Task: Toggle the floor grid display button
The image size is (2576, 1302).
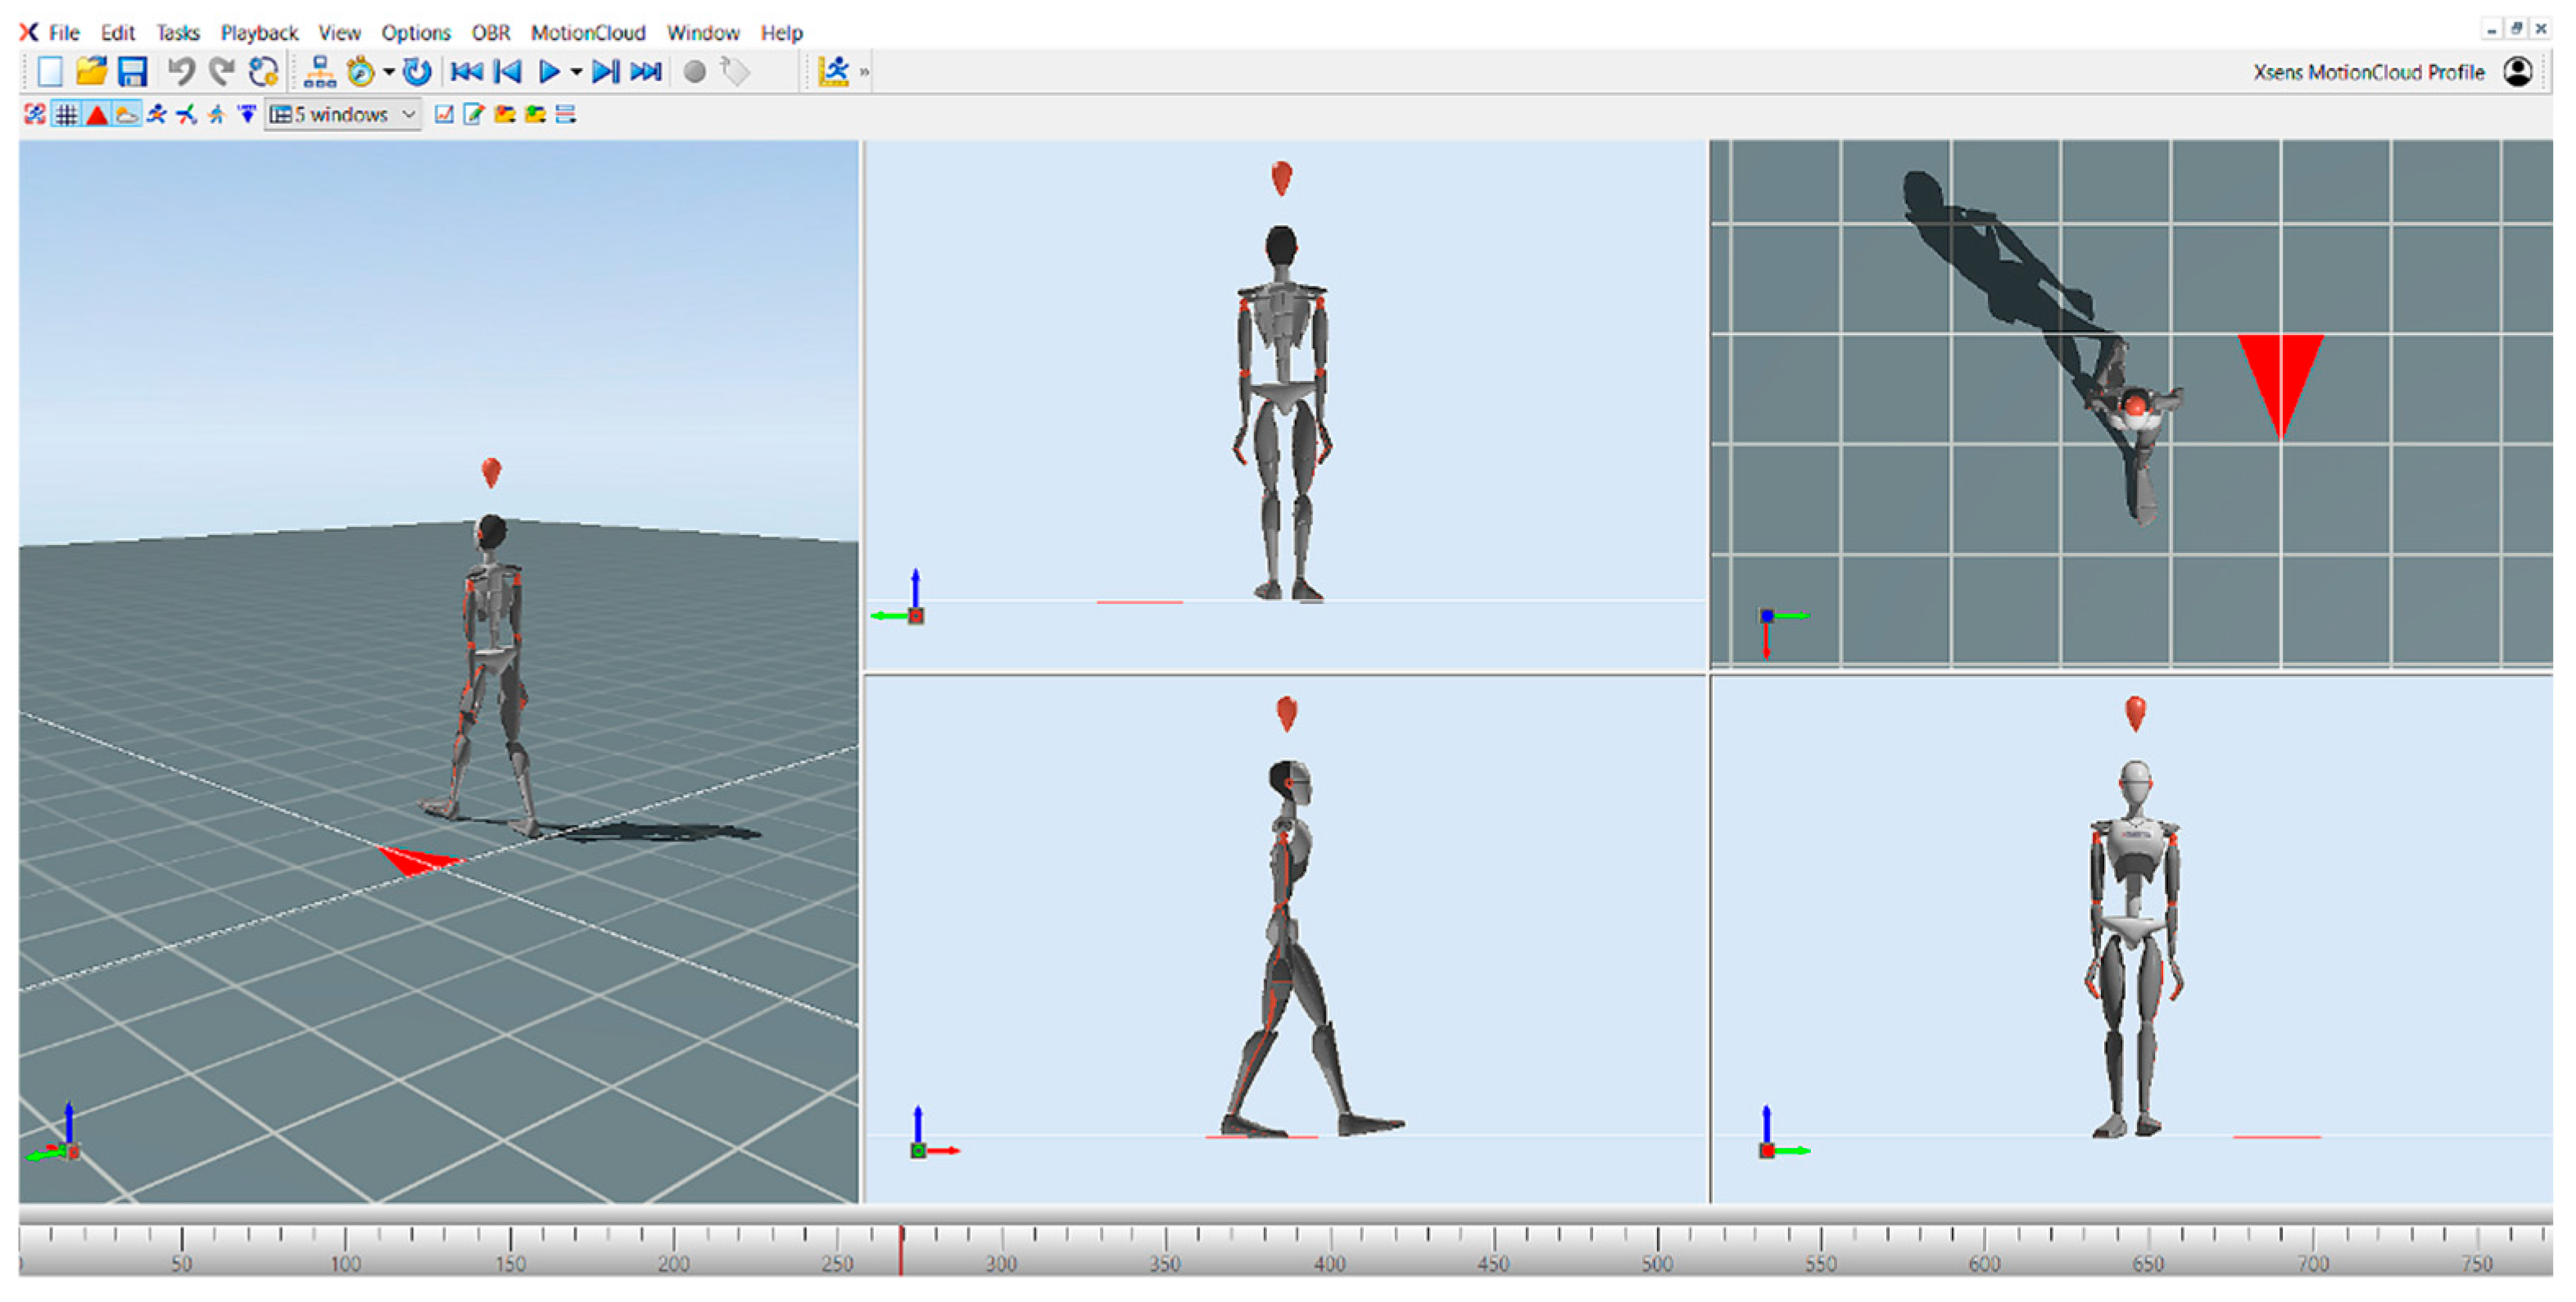Action: [66, 115]
